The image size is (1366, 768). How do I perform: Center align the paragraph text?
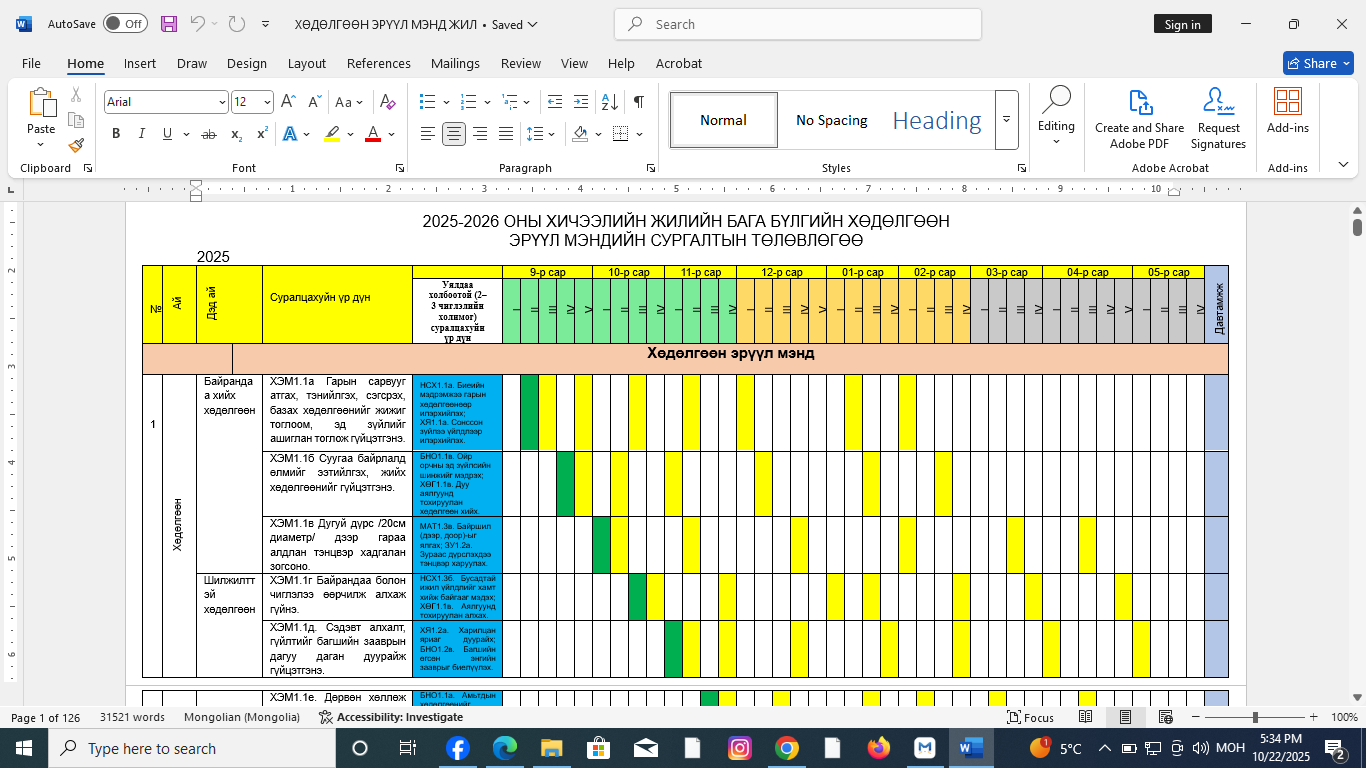(454, 134)
